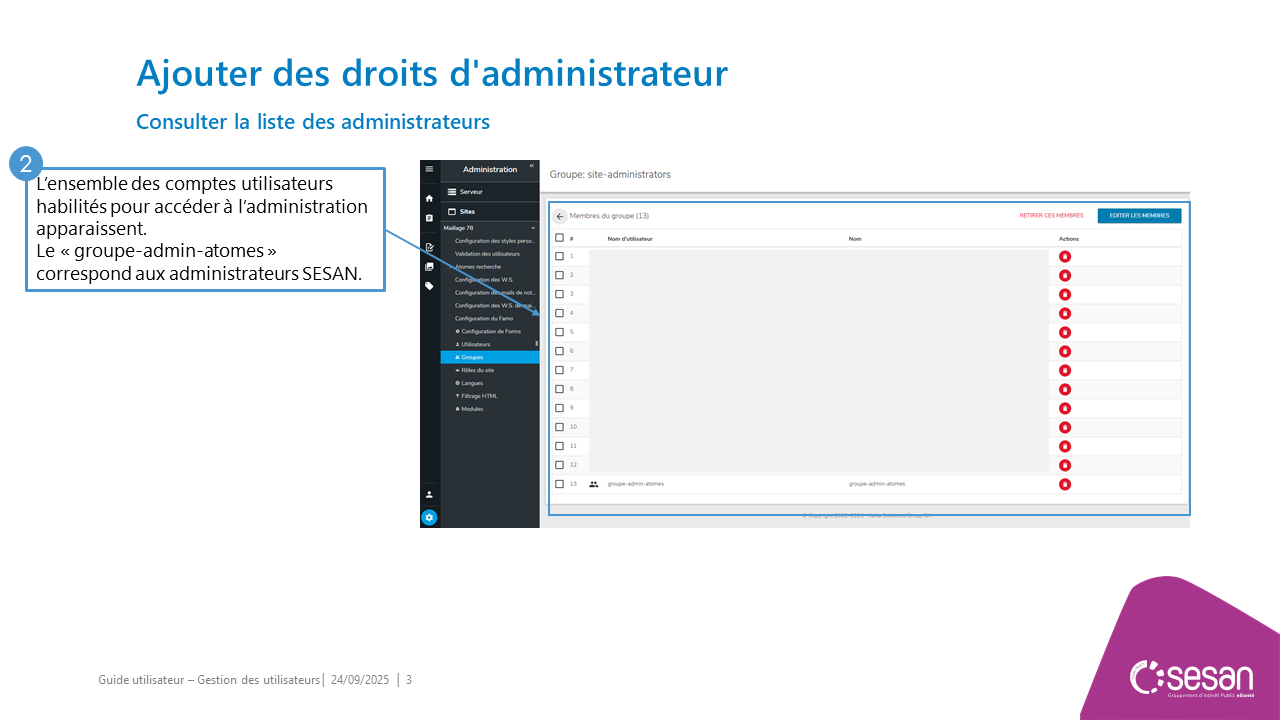
Task: Check the checkbox for row 5
Action: pos(560,332)
